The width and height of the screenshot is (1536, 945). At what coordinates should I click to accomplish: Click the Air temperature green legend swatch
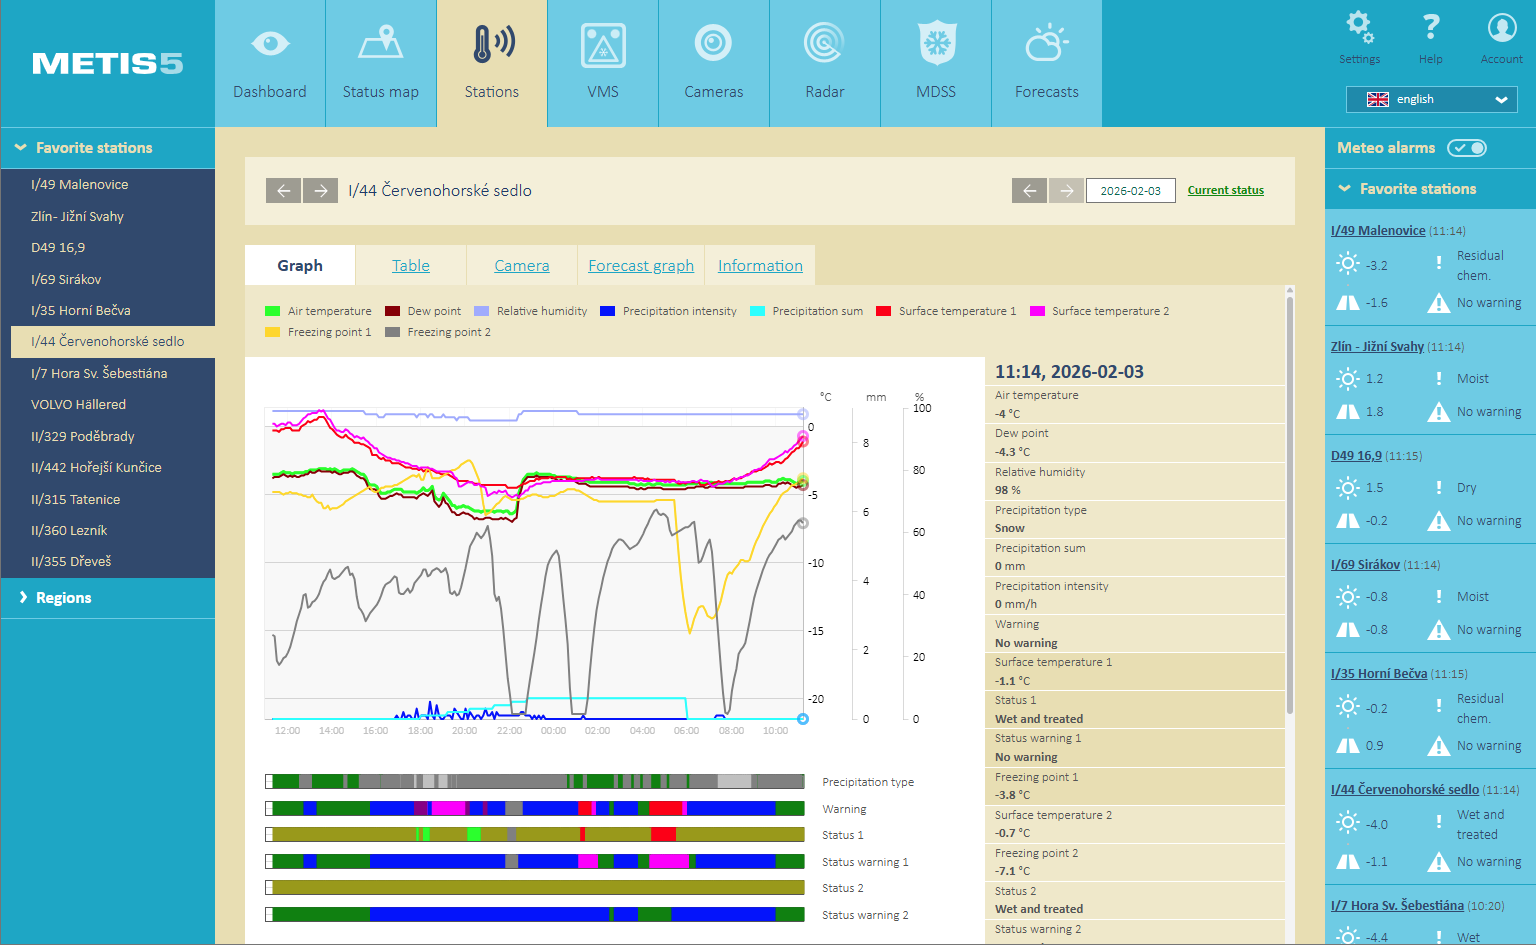tap(272, 311)
